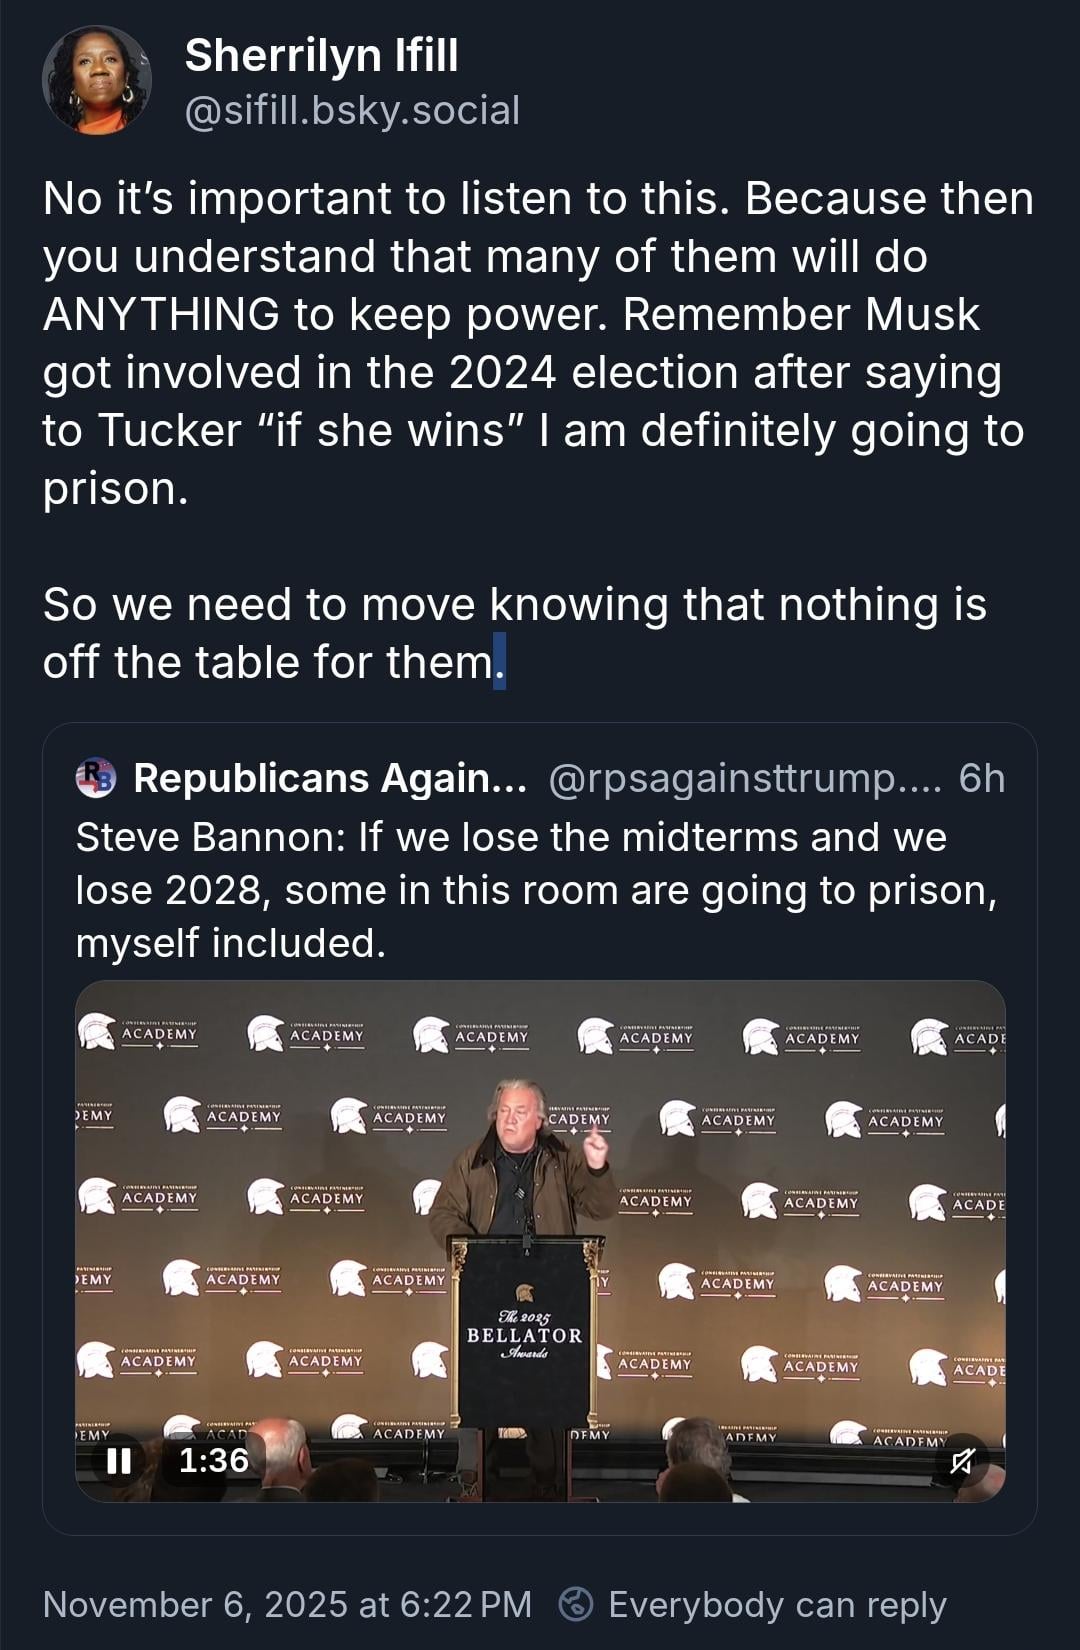Click the highlighted period after 'them'
Image resolution: width=1080 pixels, height=1650 pixels.
500,662
